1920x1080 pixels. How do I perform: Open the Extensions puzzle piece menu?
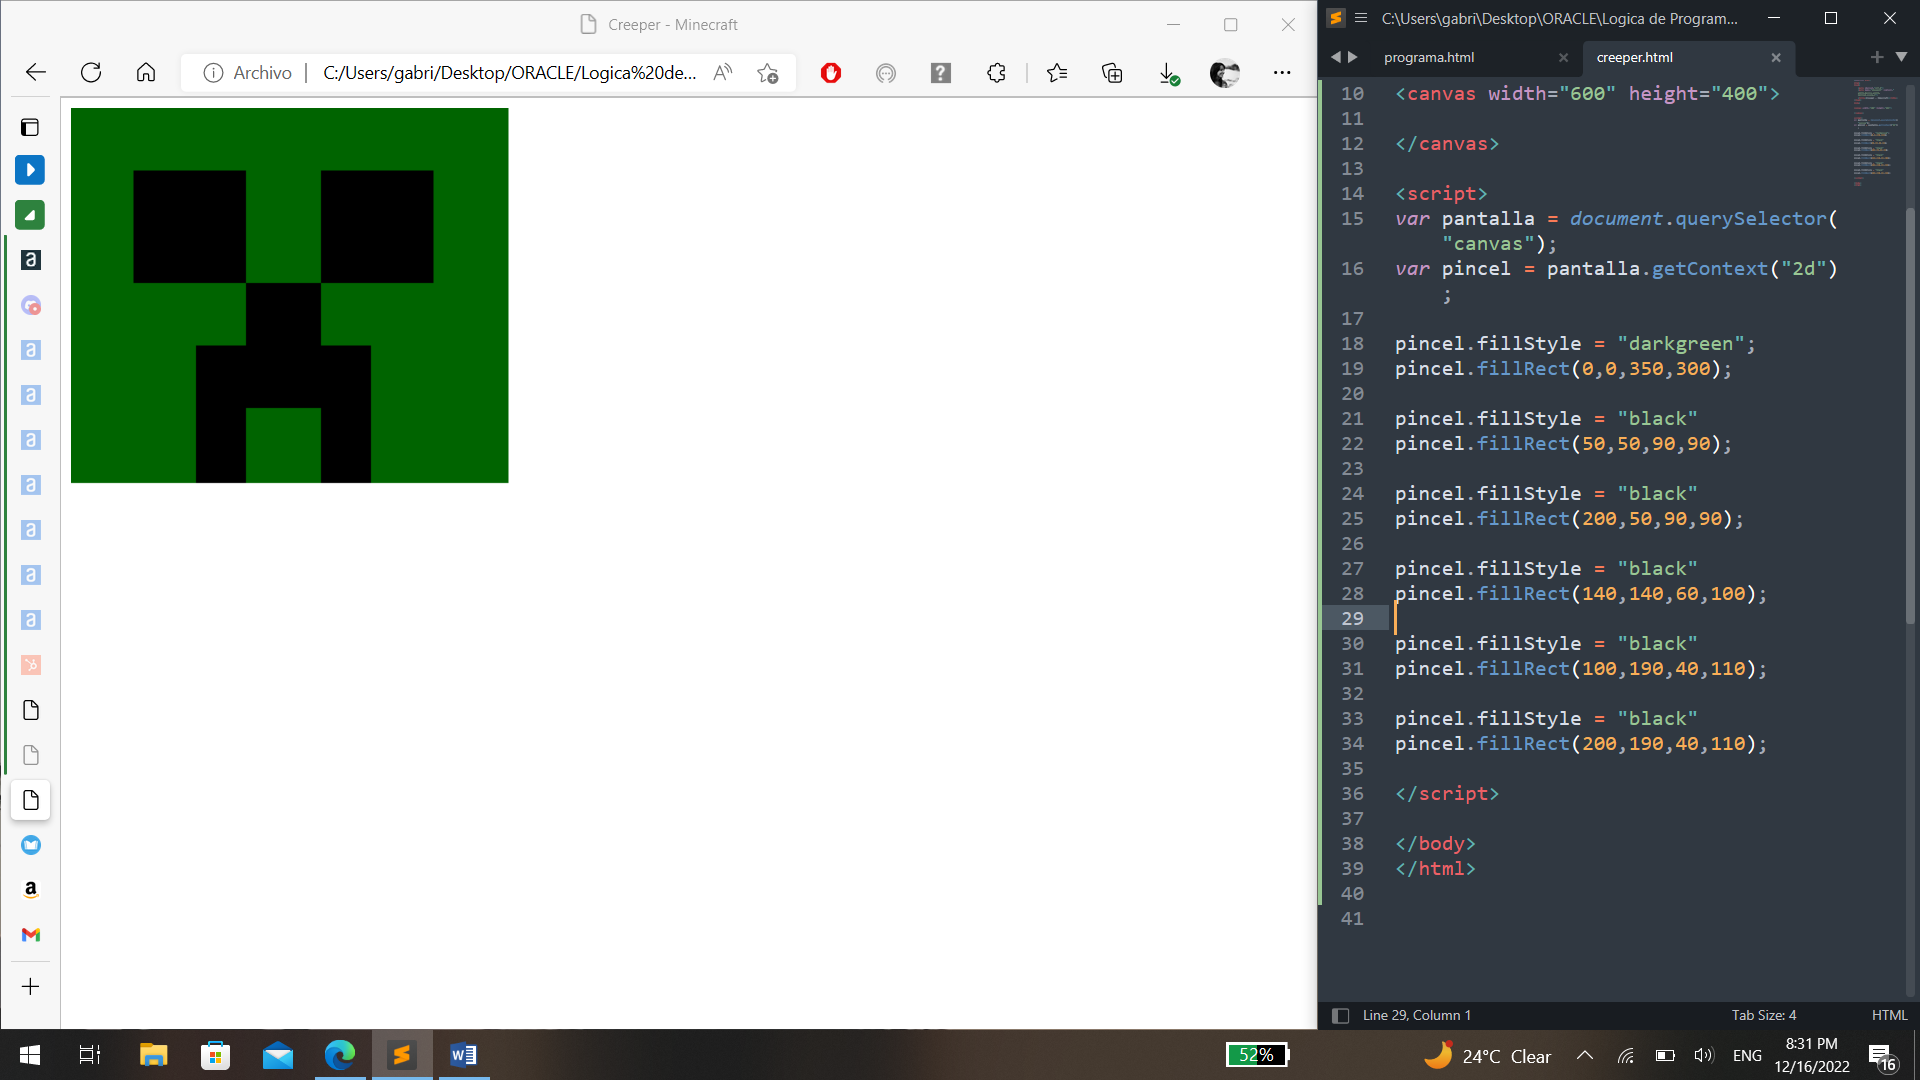click(996, 72)
